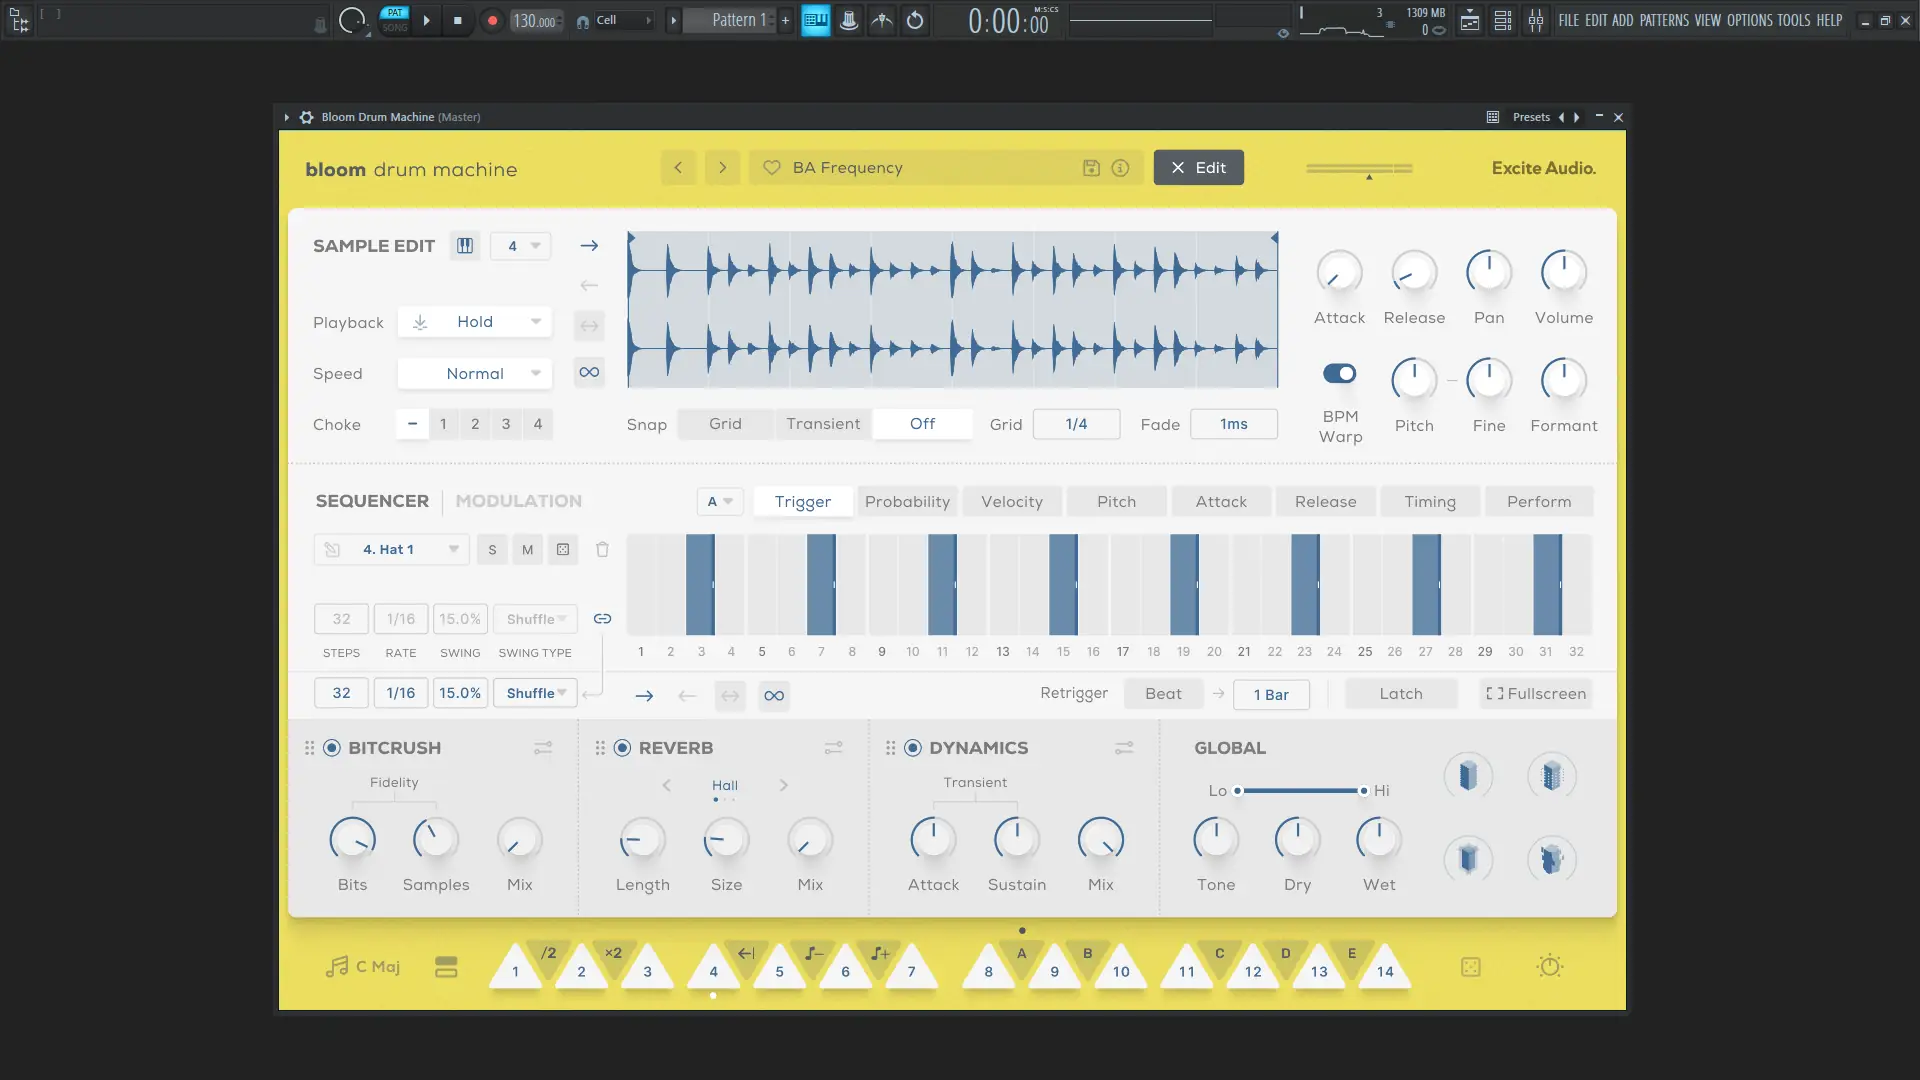Click the trash icon in sequencer
1920x1080 pixels.
tap(602, 549)
